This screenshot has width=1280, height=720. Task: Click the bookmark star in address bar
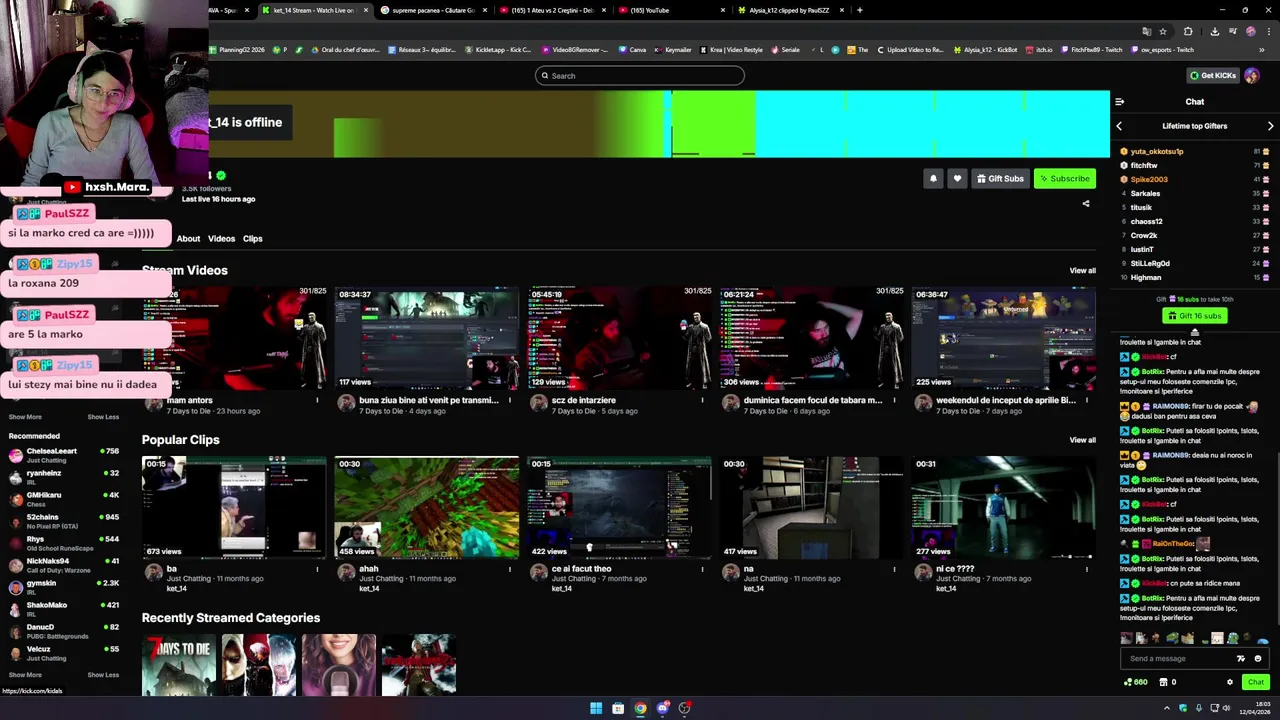pyautogui.click(x=1163, y=31)
